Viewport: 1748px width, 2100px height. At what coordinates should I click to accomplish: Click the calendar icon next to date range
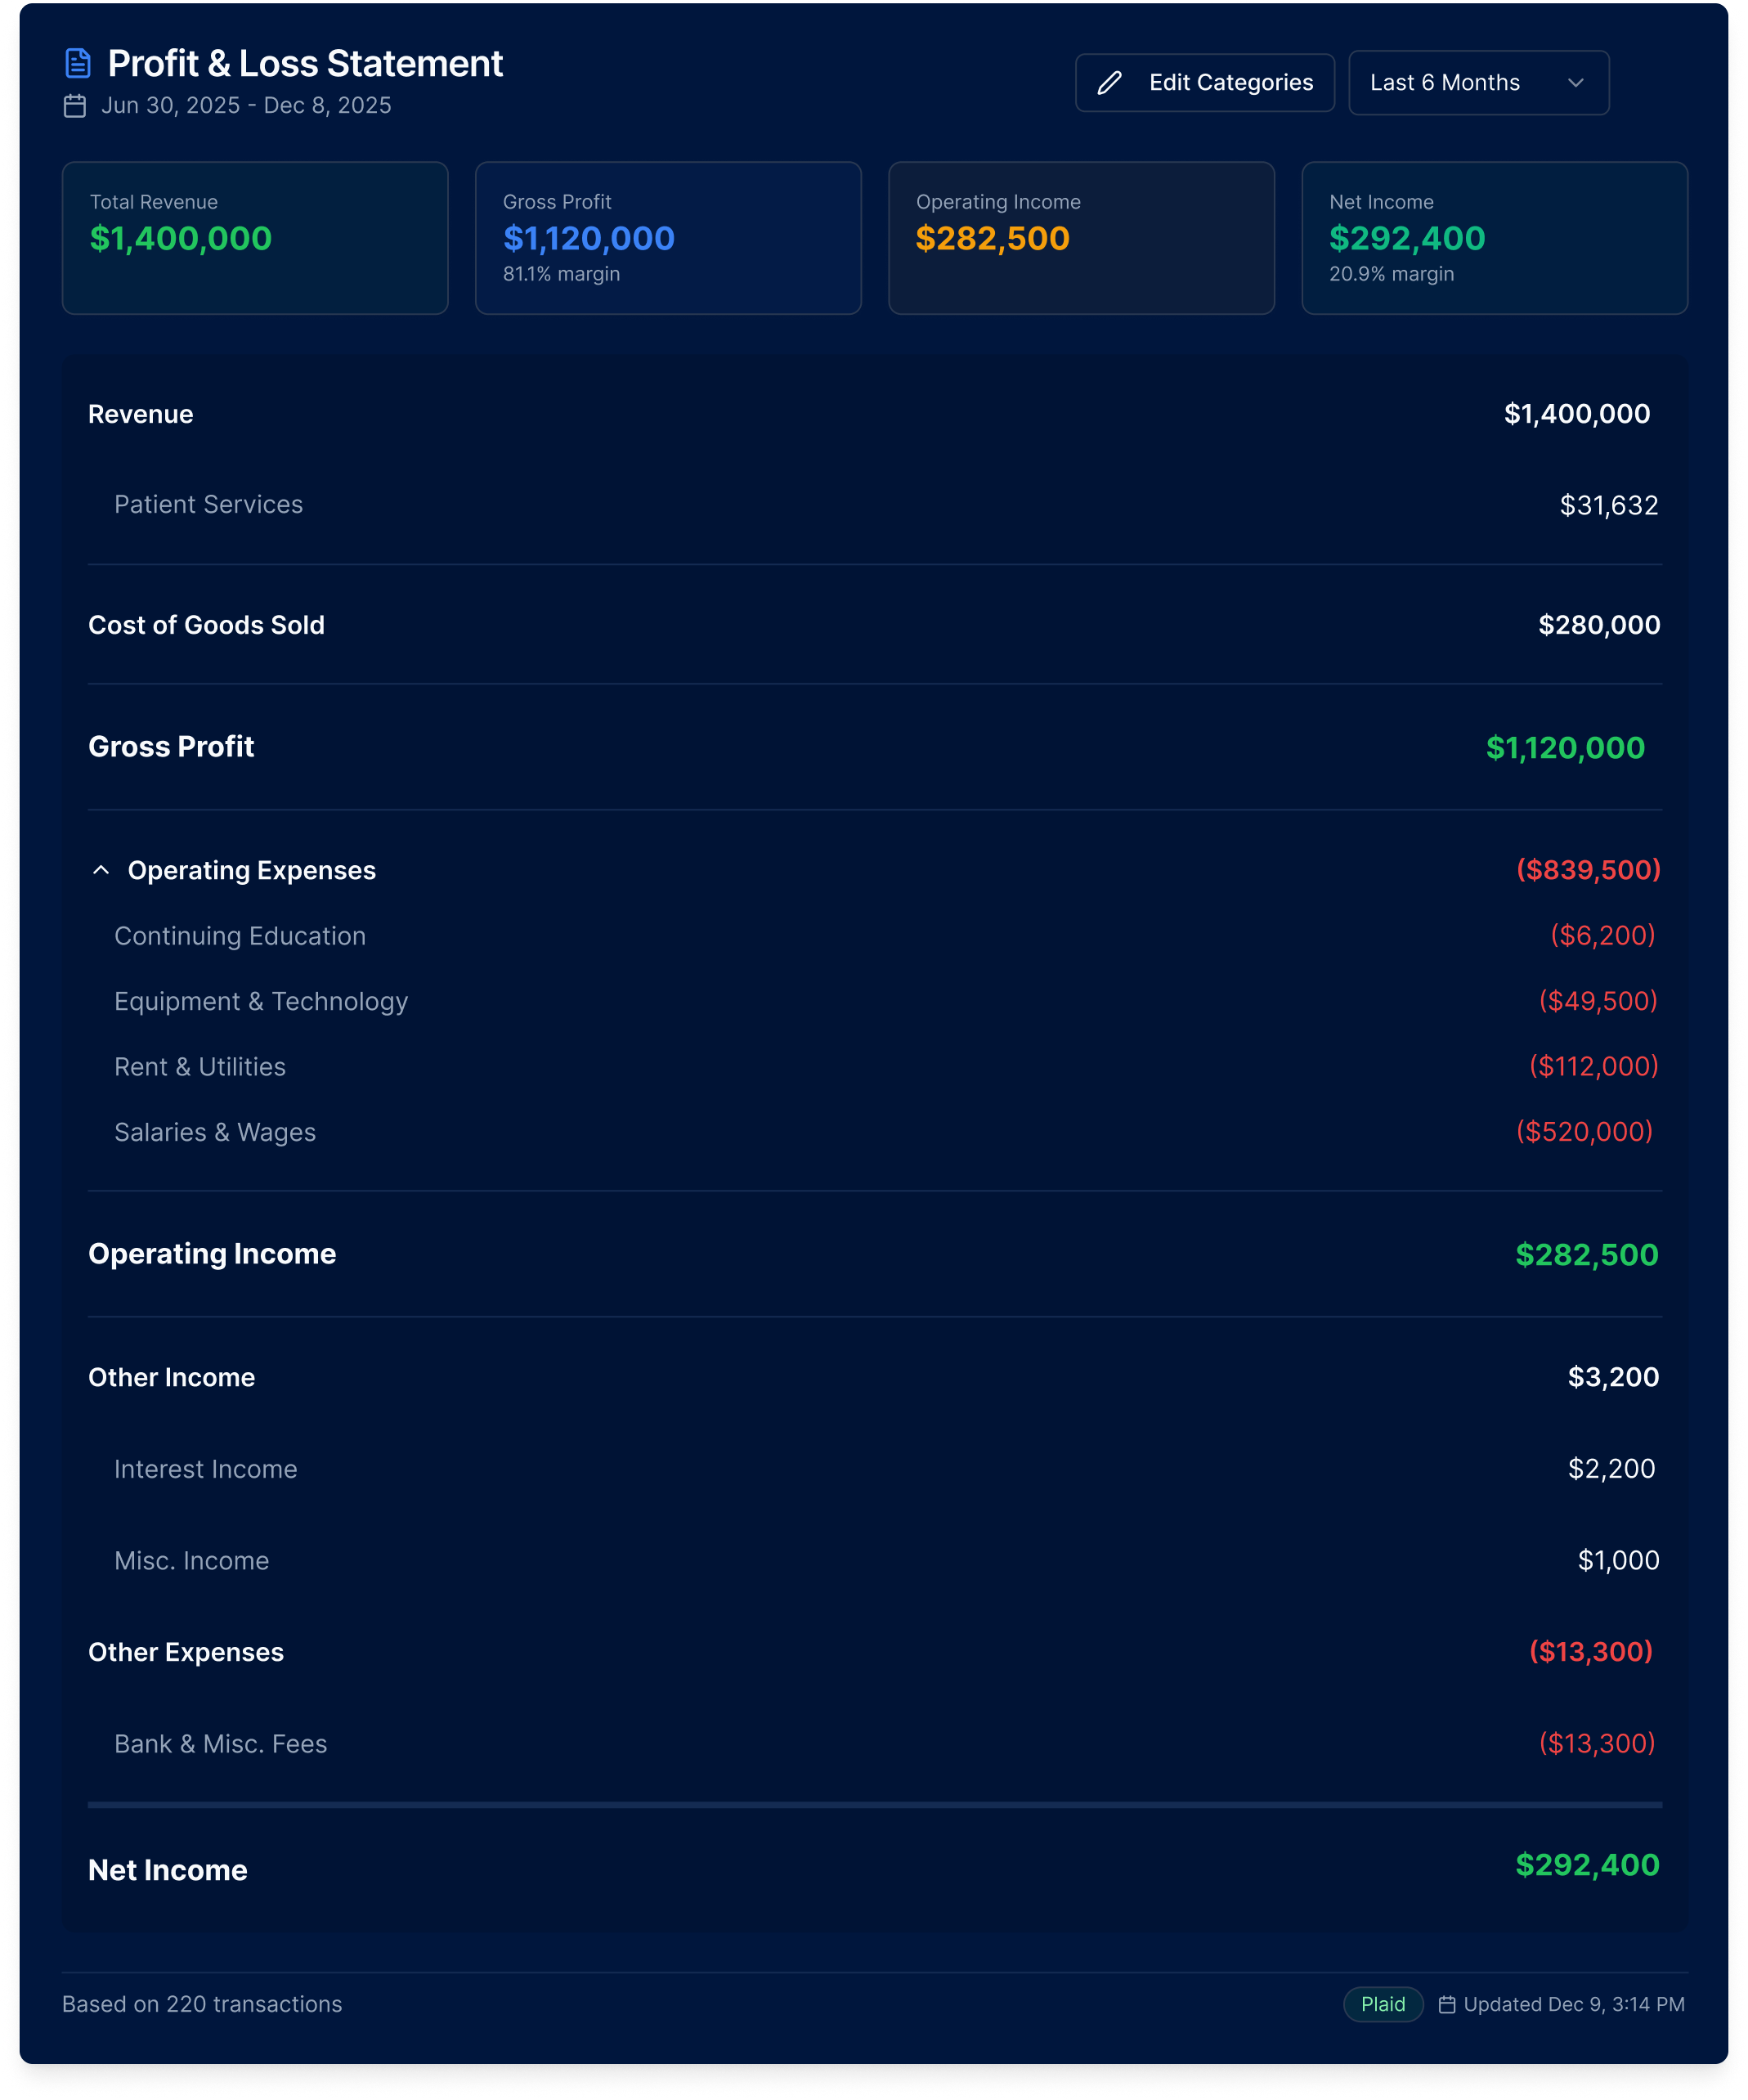[x=75, y=106]
